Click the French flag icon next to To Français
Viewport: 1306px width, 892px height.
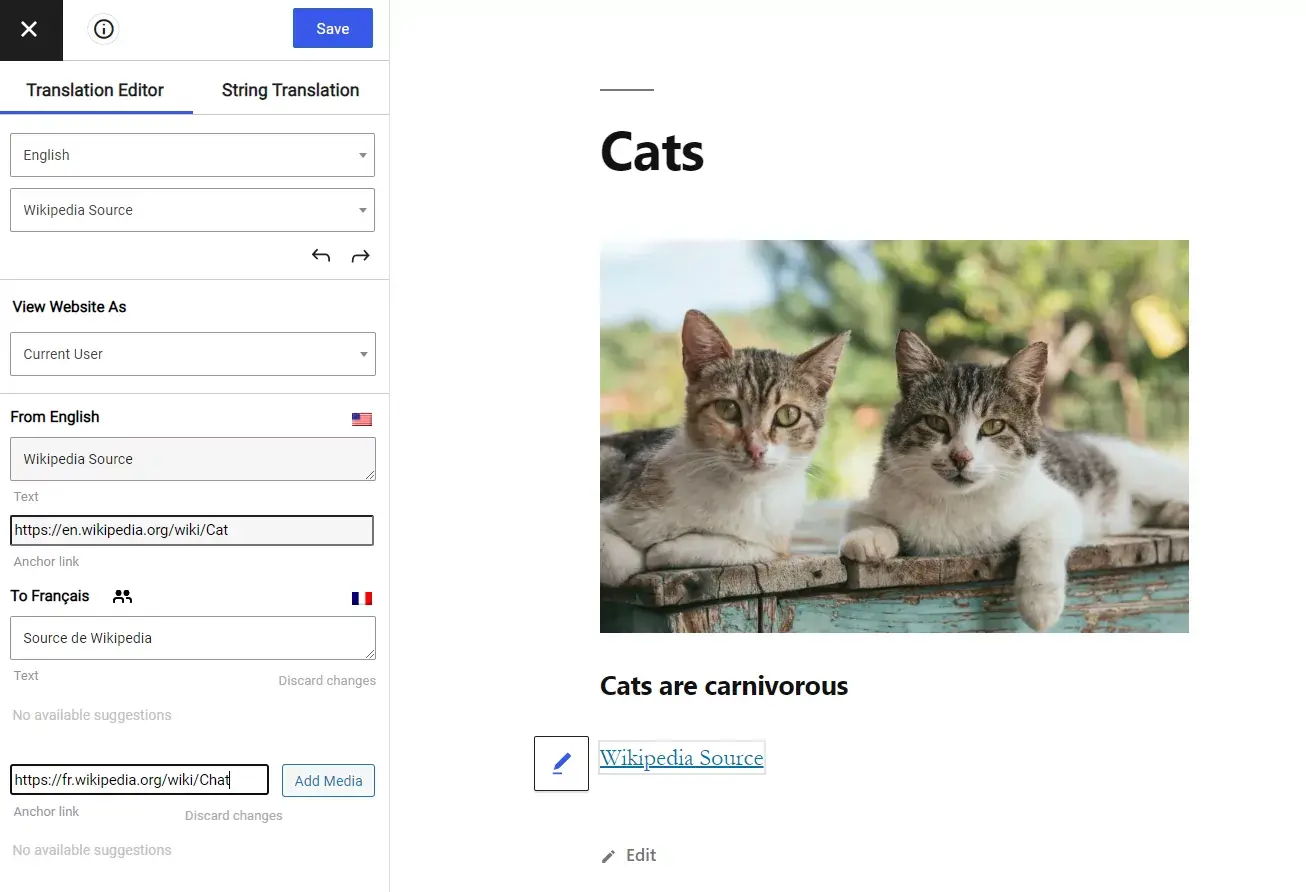pos(362,598)
